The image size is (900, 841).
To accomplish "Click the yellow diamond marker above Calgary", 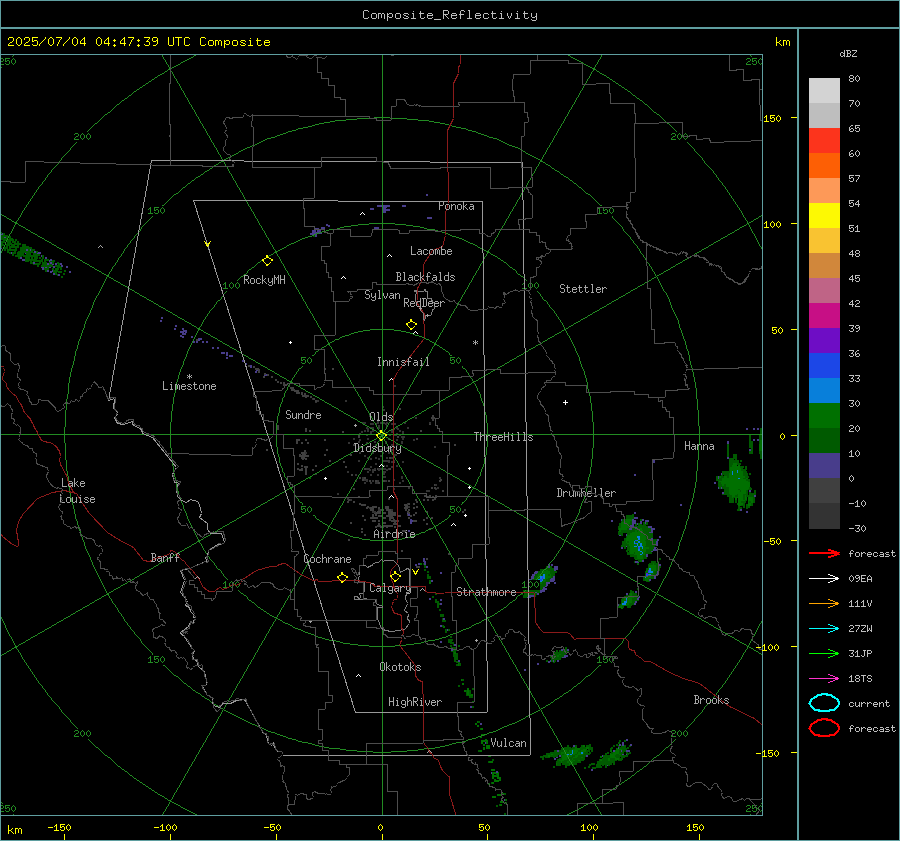I will 395,576.
